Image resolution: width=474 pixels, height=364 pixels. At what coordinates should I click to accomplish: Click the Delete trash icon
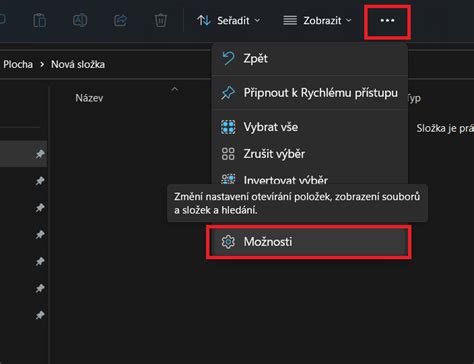(x=161, y=20)
